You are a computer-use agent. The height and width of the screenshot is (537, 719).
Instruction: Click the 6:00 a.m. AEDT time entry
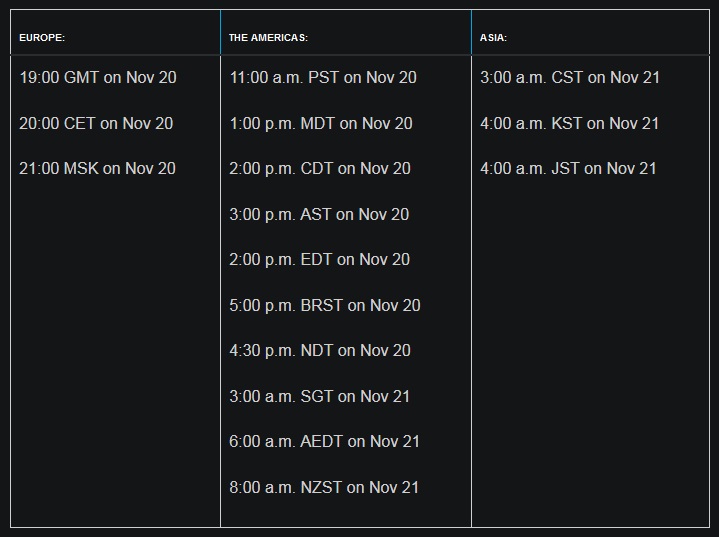click(324, 441)
